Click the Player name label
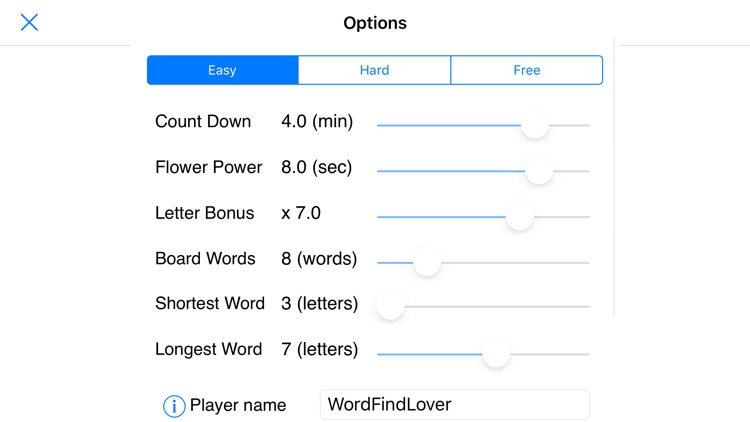Image resolution: width=750 pixels, height=422 pixels. 238,405
